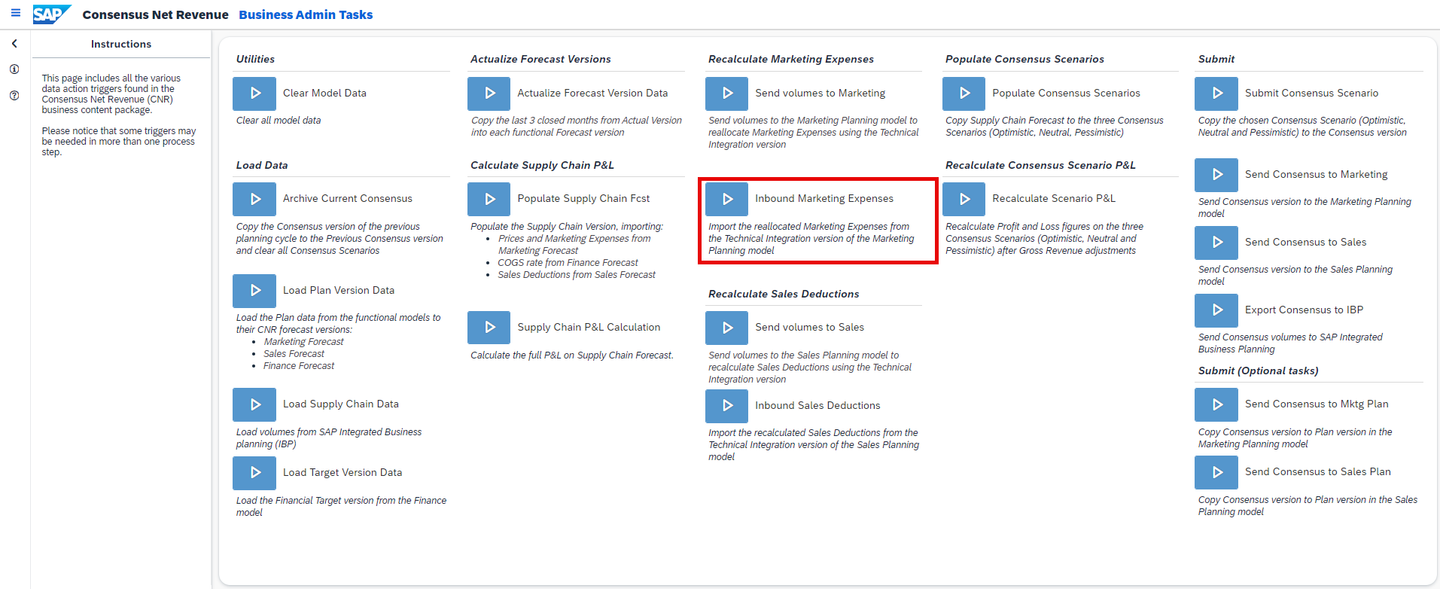Click the 'Export Consensus to IBP' label
The width and height of the screenshot is (1440, 589).
(1304, 310)
